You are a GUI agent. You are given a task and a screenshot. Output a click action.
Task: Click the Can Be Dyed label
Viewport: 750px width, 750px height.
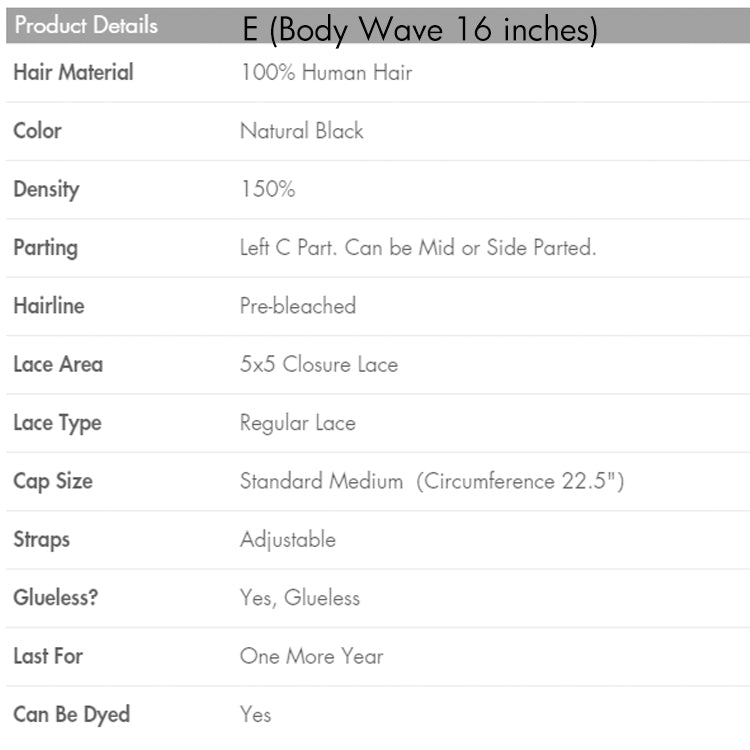pyautogui.click(x=72, y=716)
